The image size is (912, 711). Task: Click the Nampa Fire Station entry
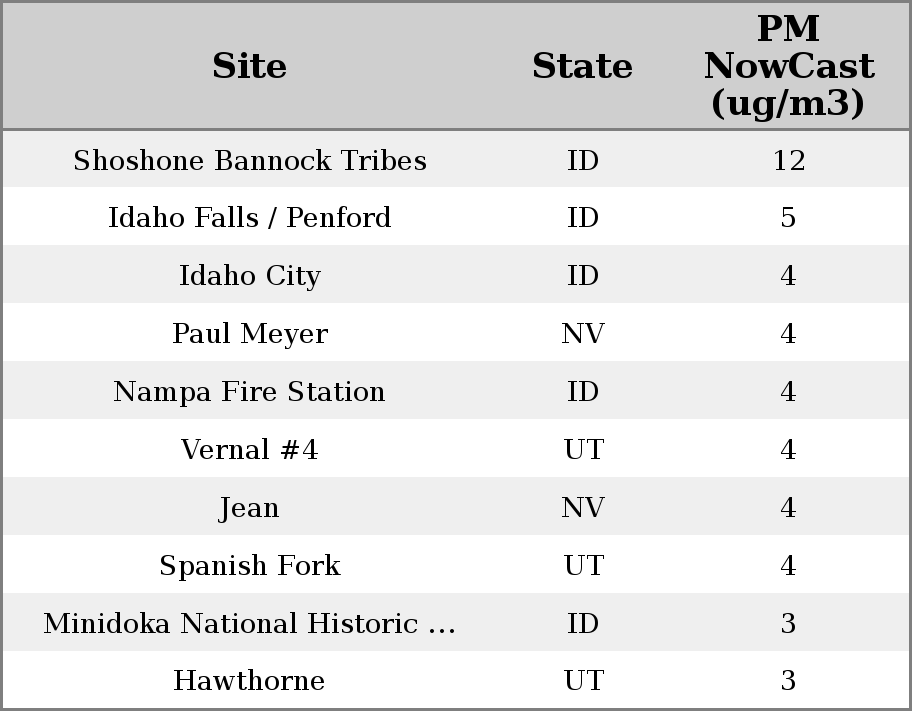[x=249, y=392]
